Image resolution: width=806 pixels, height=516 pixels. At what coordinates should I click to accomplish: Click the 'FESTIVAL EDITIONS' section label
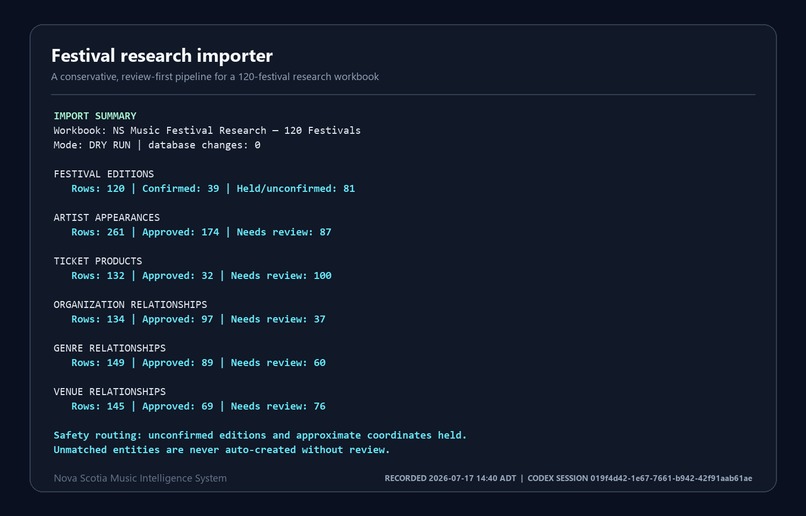click(104, 174)
